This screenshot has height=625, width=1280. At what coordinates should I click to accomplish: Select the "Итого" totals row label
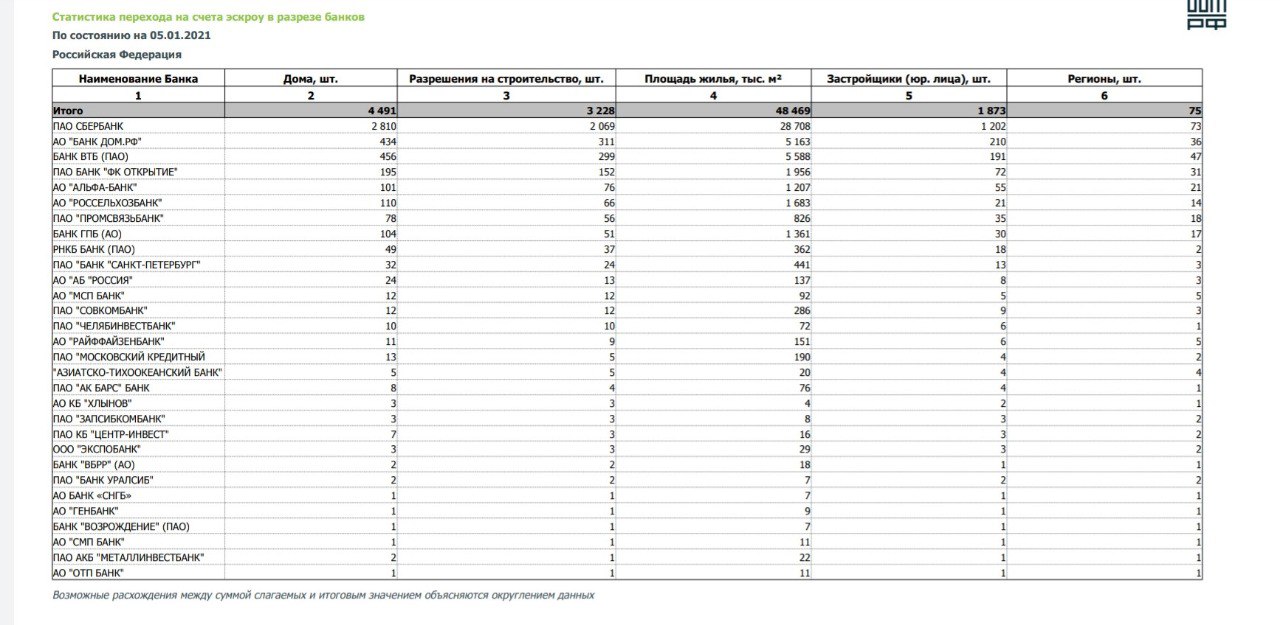tap(67, 111)
